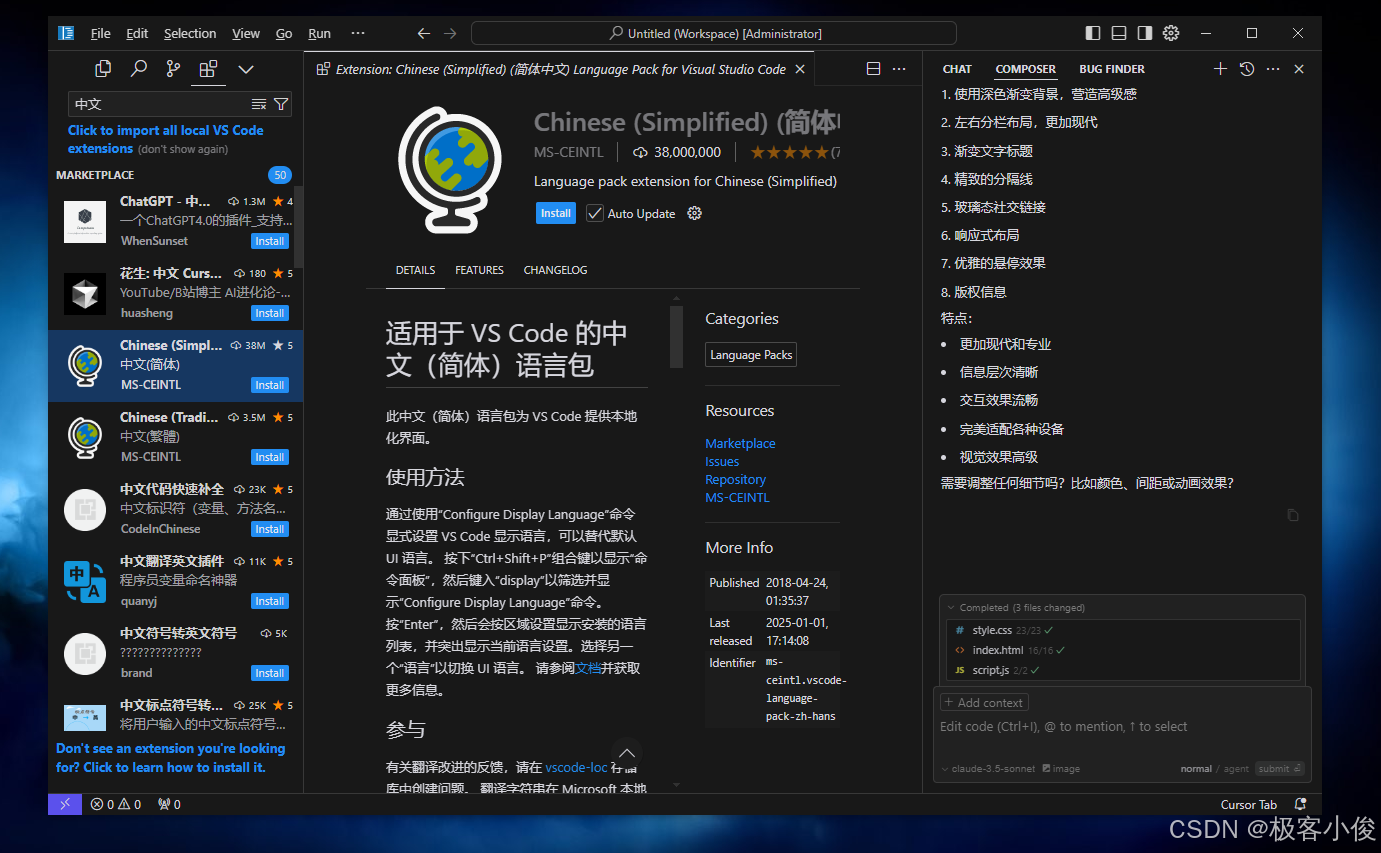
Task: Split the editor layout icon
Action: tap(873, 69)
